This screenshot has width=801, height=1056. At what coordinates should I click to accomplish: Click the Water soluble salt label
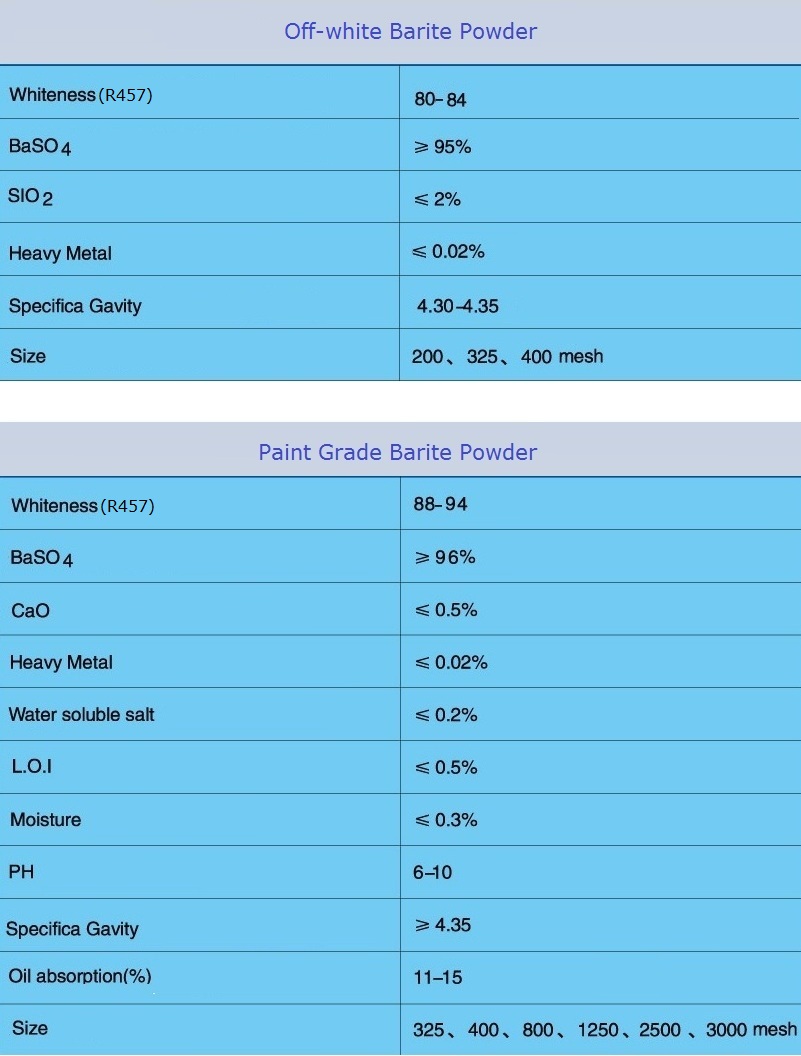coord(81,715)
